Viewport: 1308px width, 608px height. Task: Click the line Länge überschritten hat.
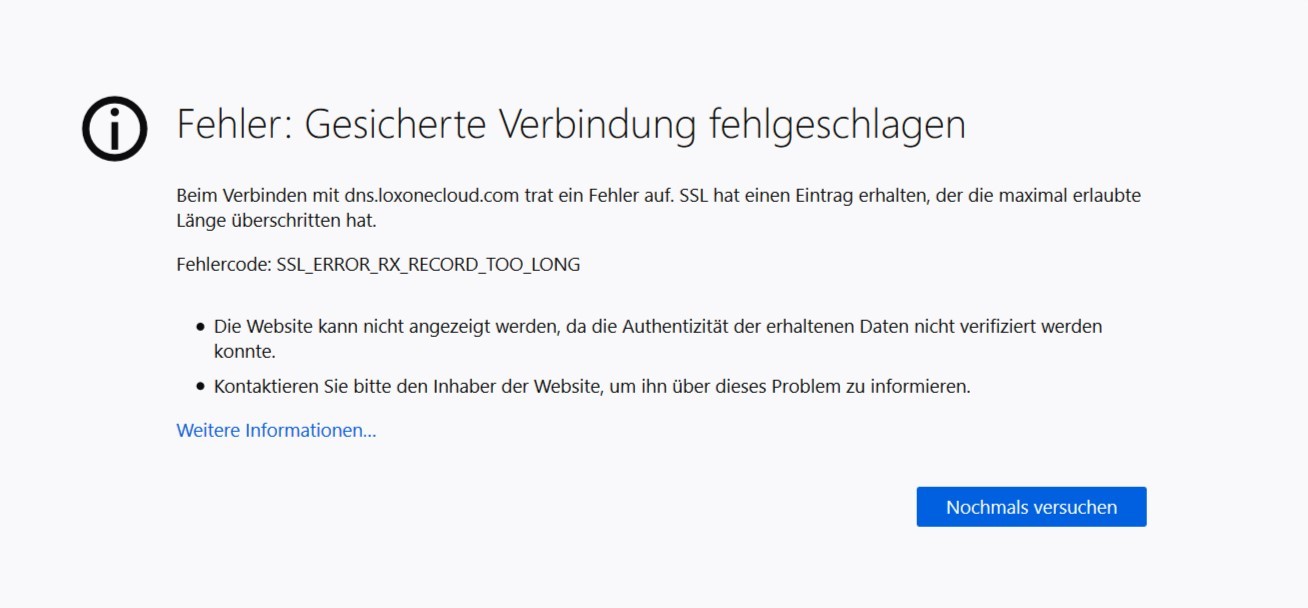(276, 221)
